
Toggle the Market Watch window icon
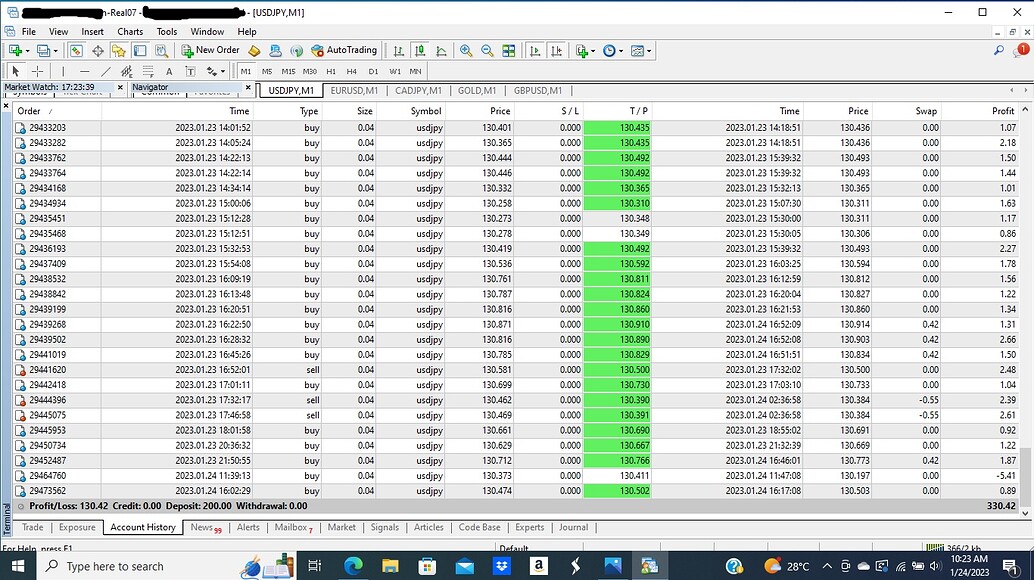point(76,51)
